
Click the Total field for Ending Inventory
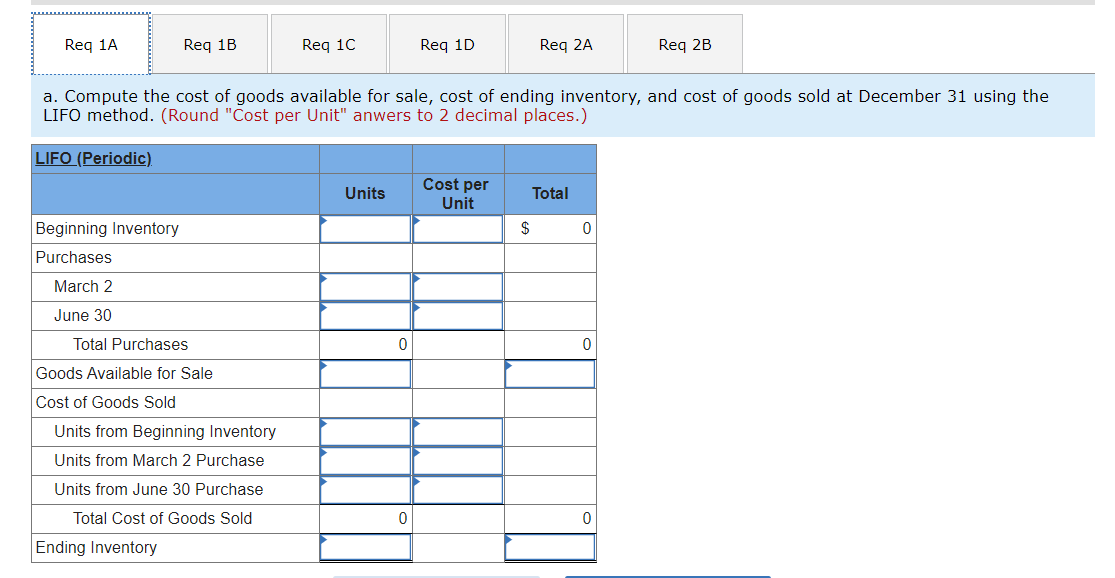point(550,547)
